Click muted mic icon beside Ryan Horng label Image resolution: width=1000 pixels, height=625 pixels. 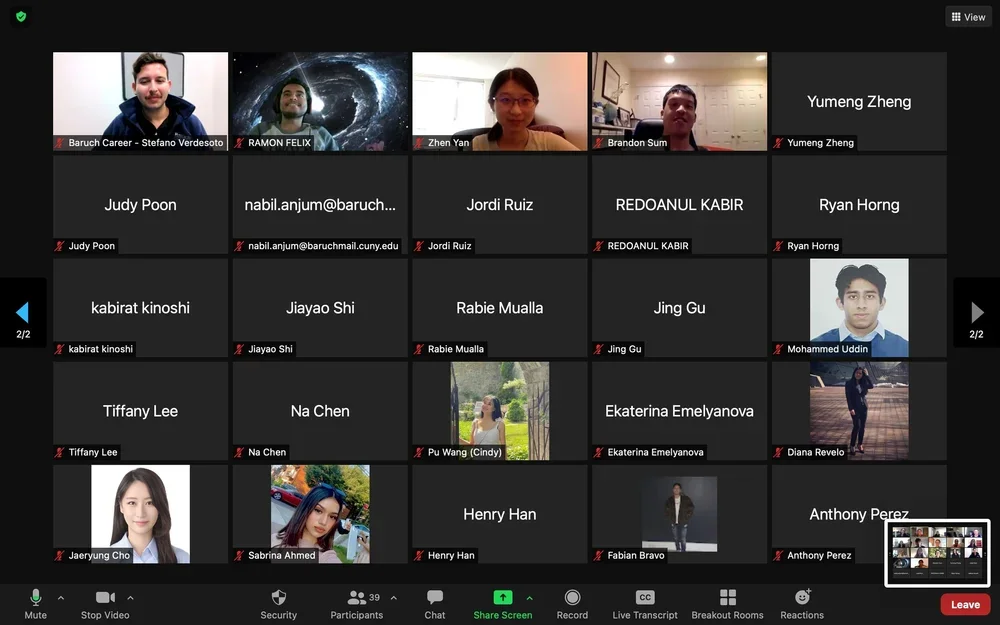778,246
